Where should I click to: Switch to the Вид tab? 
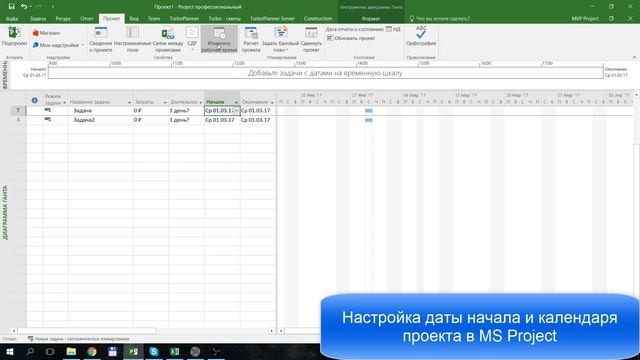click(134, 19)
